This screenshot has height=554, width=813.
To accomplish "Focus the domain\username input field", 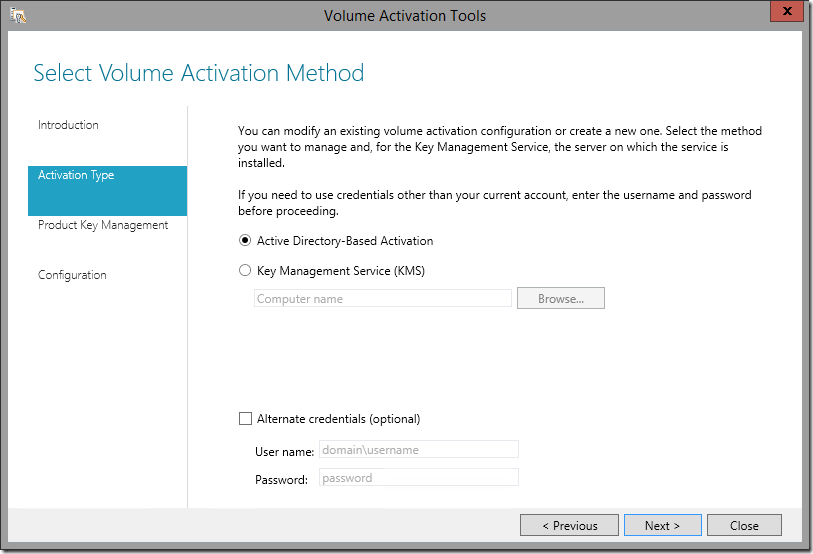I will [418, 450].
